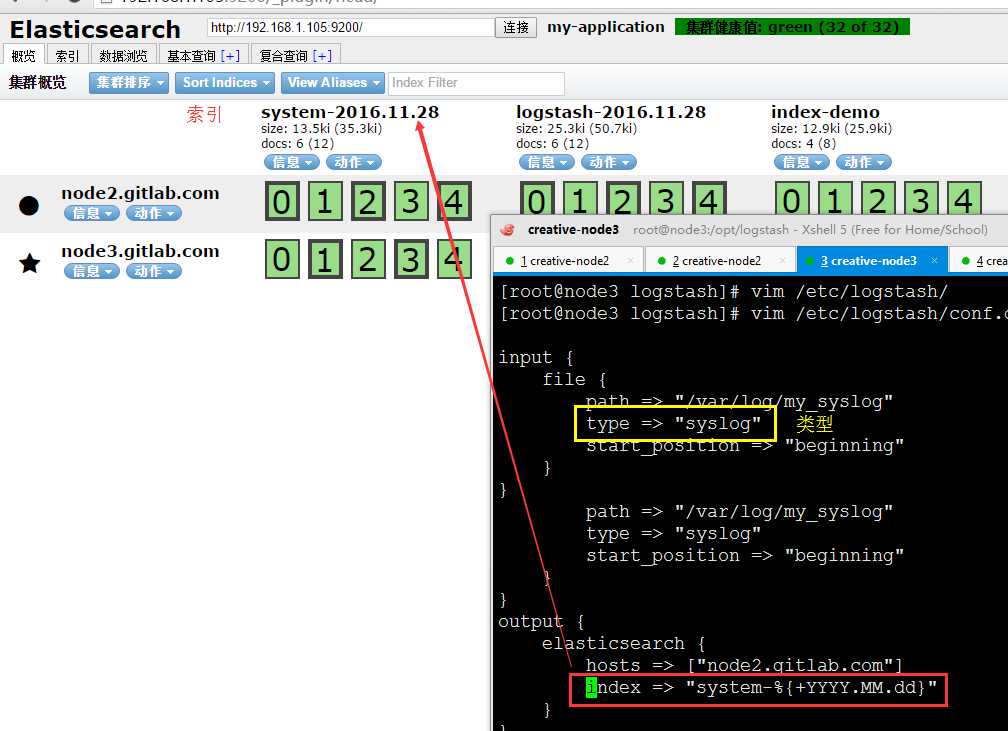Open 信息 dropdown for node3.gitlab.com
Screen dimensions: 1008x731
click(92, 271)
